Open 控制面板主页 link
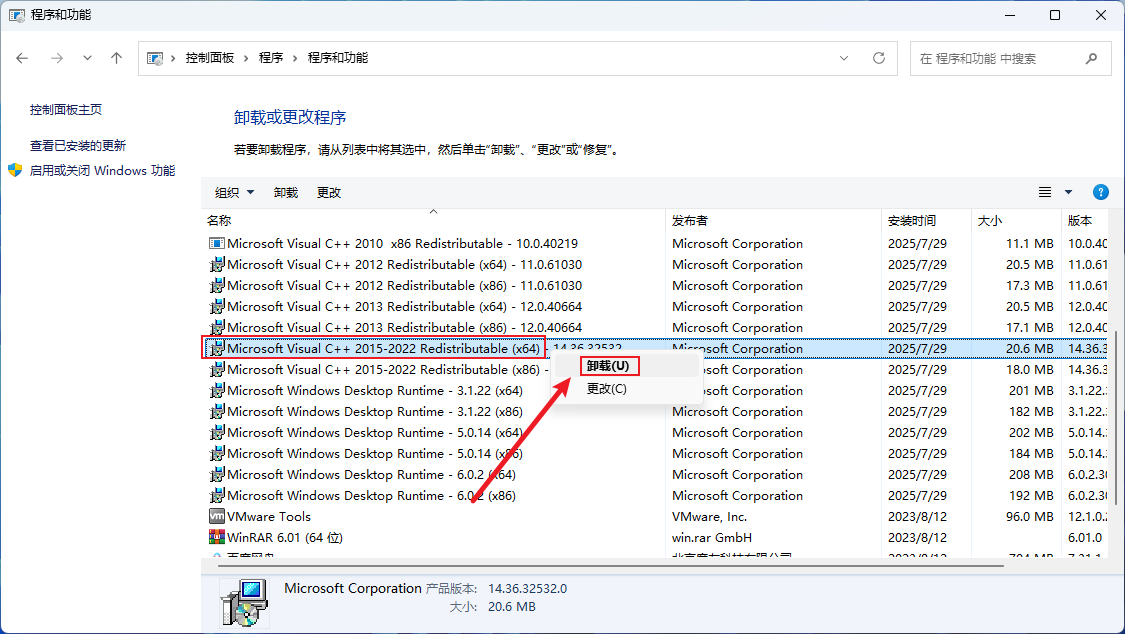Screen dimensions: 1125x634 [x=65, y=110]
